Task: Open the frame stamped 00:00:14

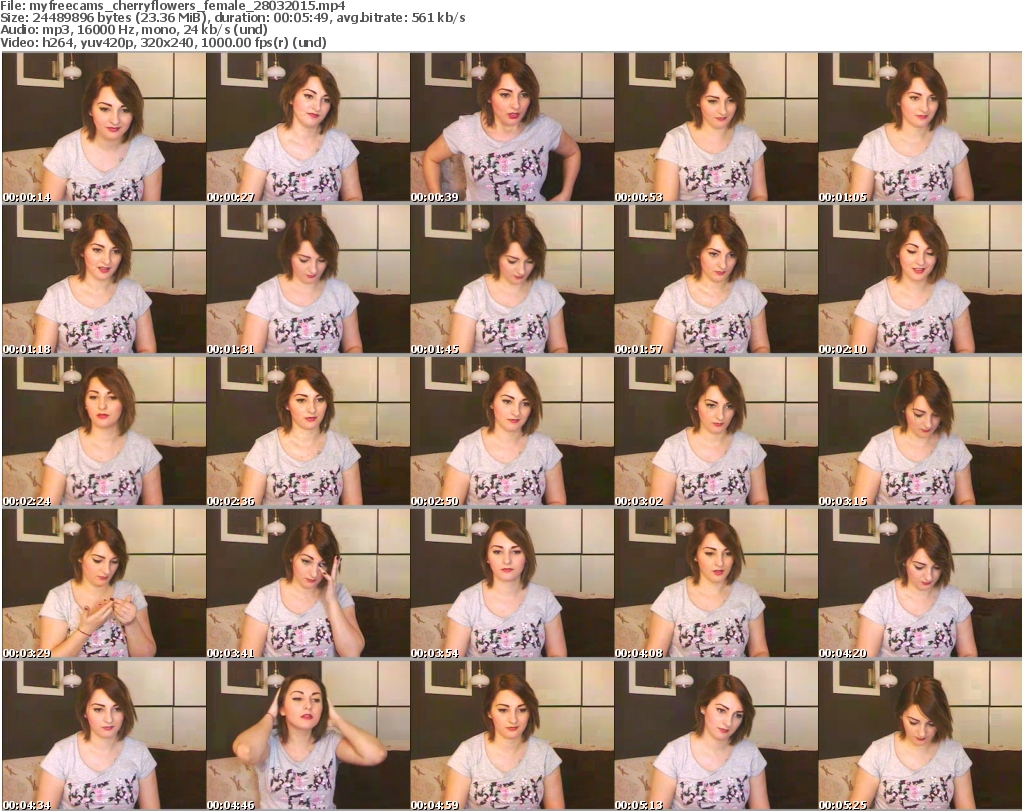Action: tap(104, 127)
